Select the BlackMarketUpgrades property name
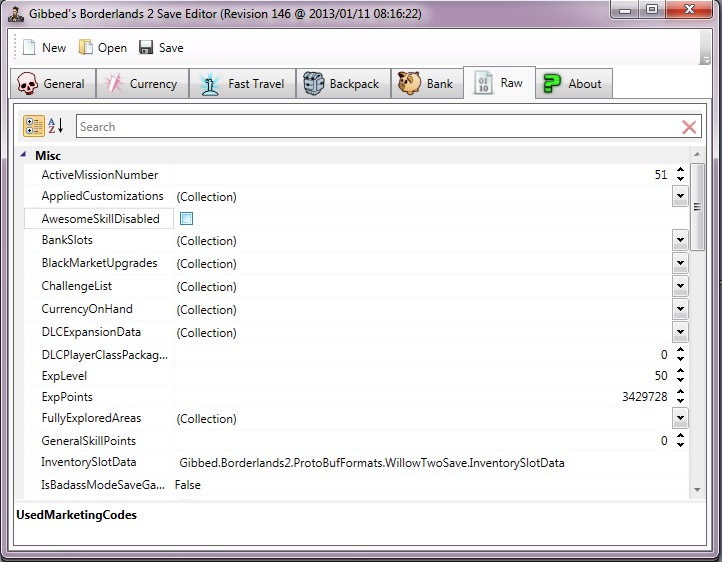The image size is (722, 562). [99, 263]
